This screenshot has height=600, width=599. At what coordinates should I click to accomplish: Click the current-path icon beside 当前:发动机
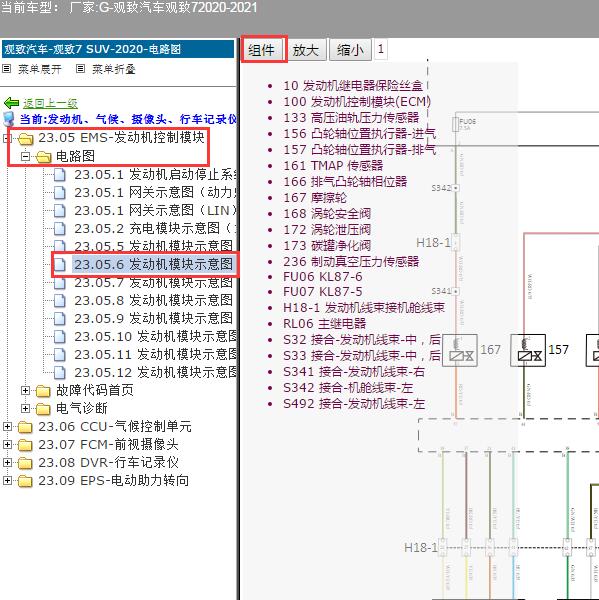pyautogui.click(x=8, y=119)
